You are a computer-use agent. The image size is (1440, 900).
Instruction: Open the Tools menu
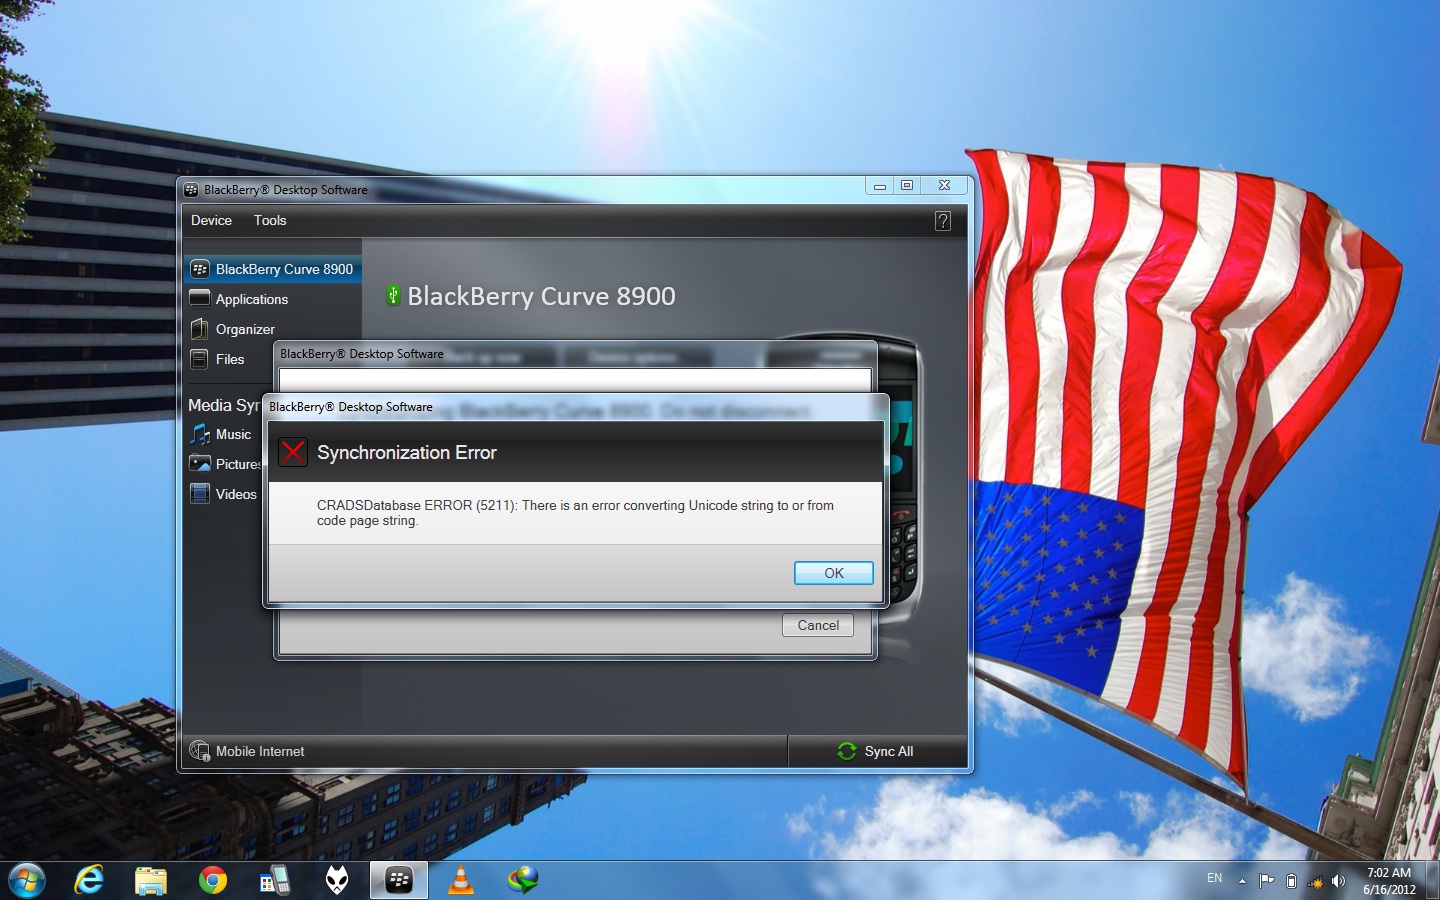point(270,220)
